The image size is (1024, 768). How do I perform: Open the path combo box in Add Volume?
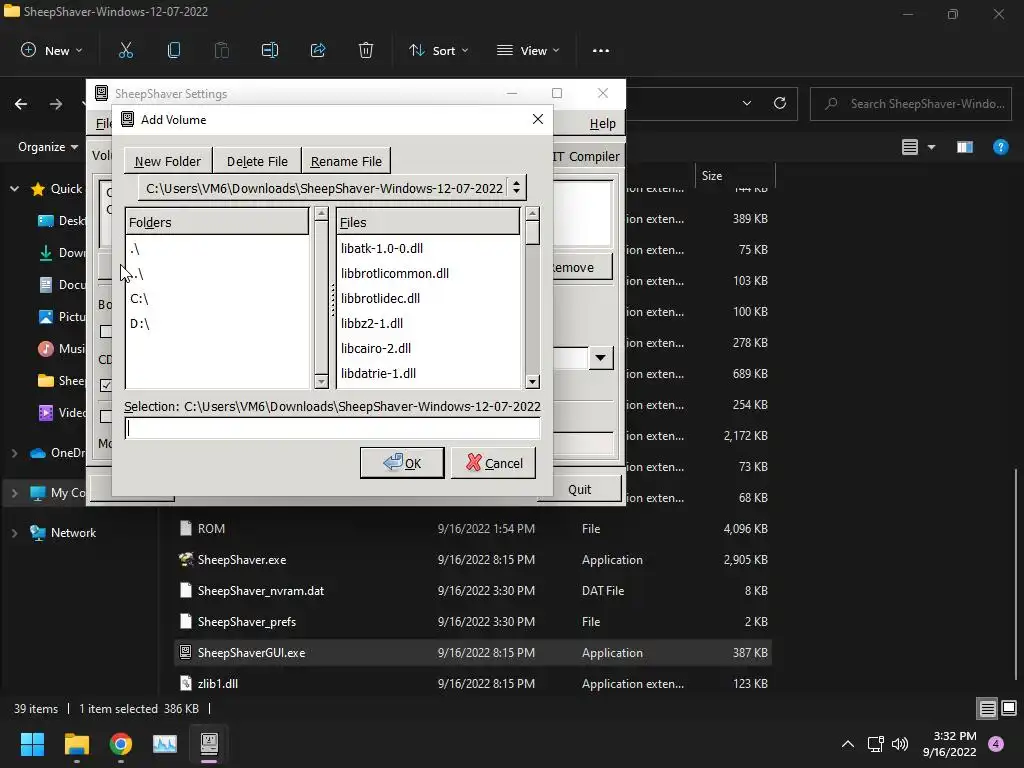point(332,188)
